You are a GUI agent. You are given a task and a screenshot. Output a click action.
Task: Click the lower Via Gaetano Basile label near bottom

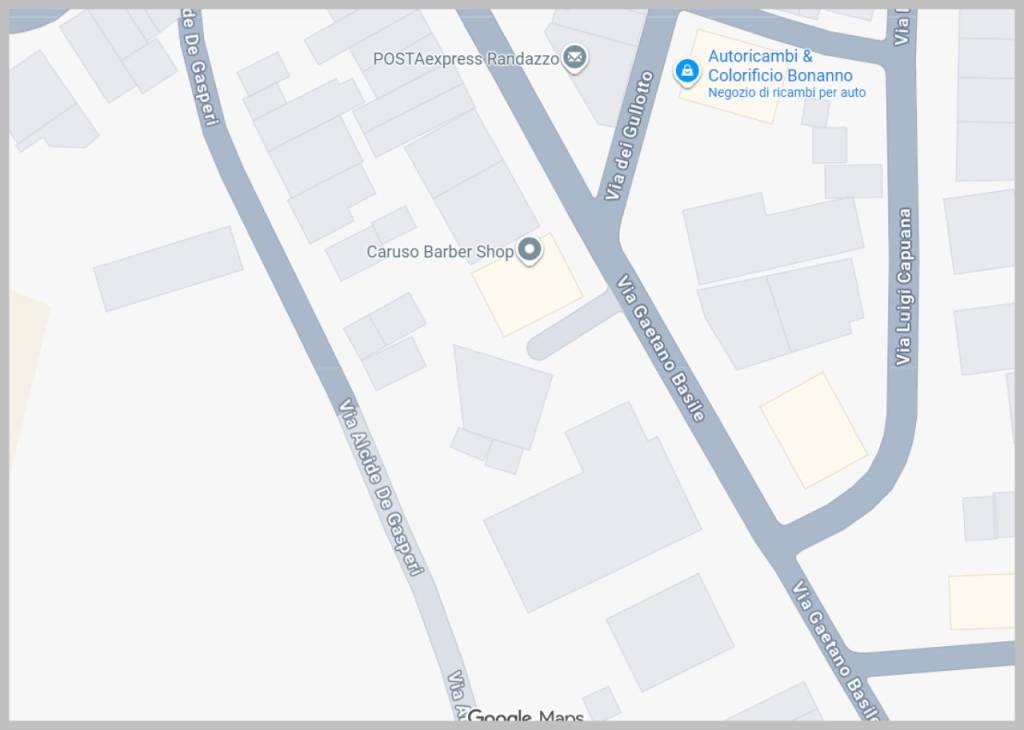(835, 648)
